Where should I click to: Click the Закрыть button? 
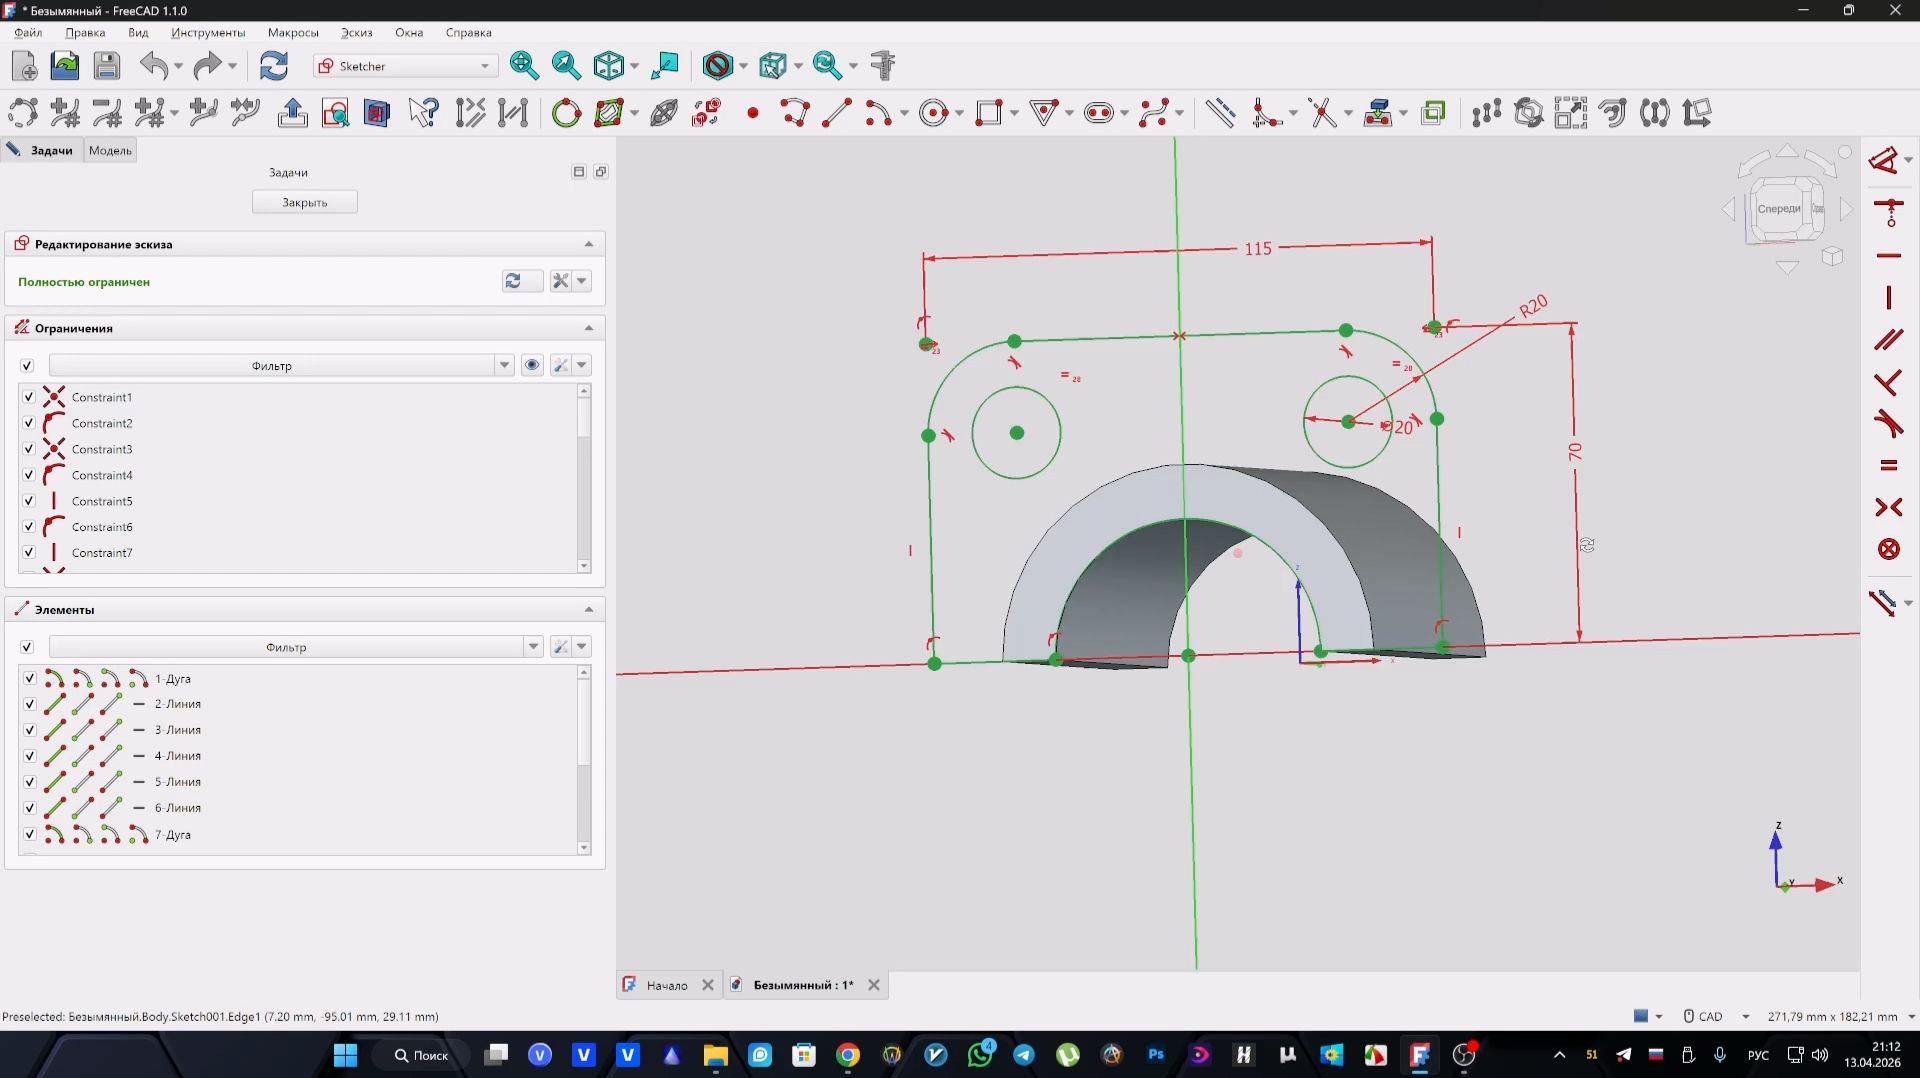(x=304, y=201)
